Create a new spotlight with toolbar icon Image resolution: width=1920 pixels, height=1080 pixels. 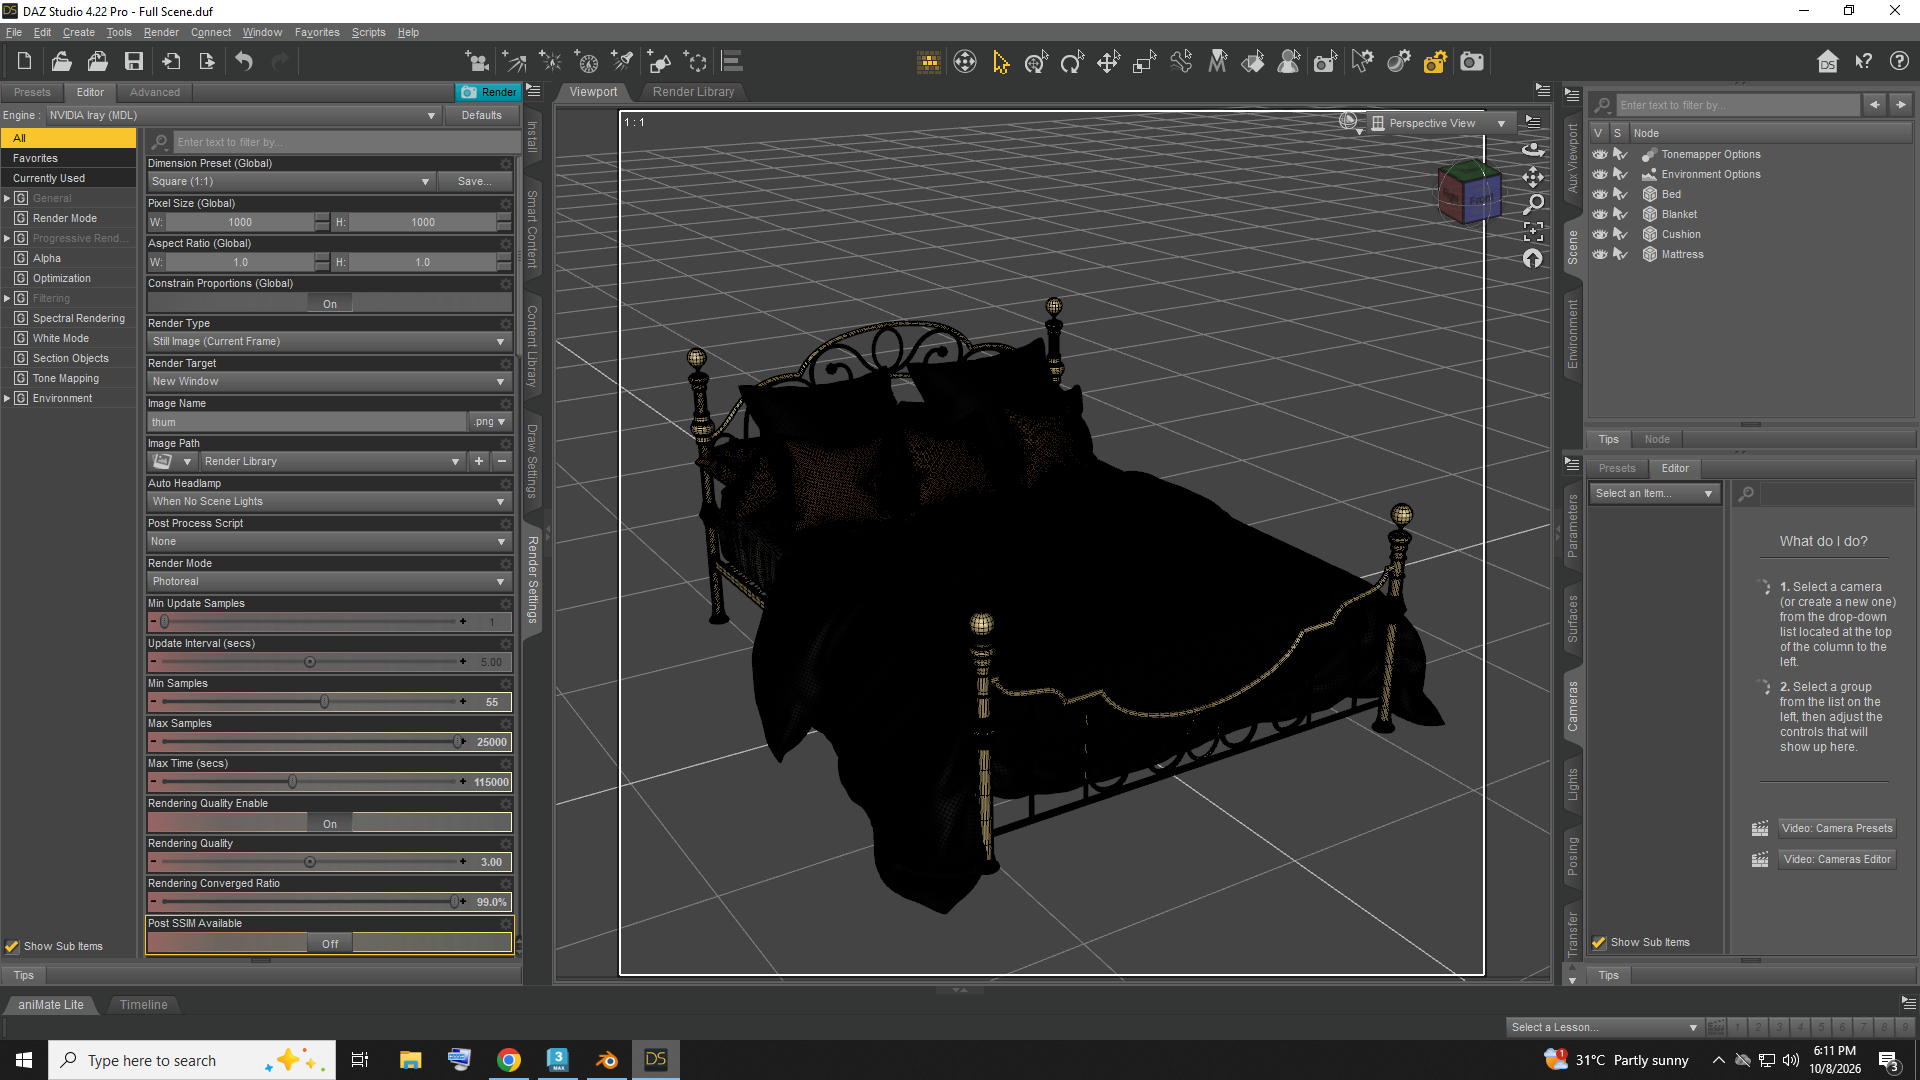[x=623, y=62]
